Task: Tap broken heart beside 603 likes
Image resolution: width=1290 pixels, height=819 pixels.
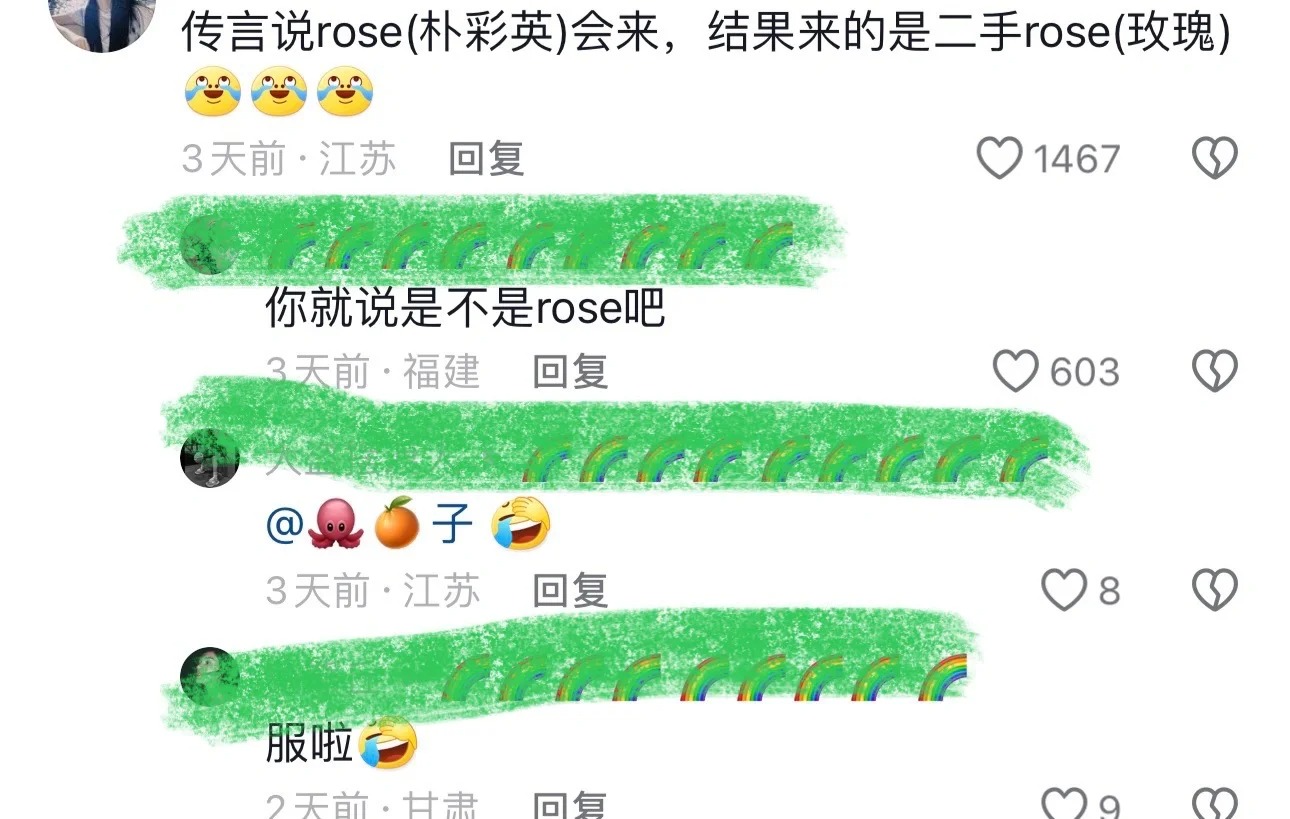Action: point(1215,372)
